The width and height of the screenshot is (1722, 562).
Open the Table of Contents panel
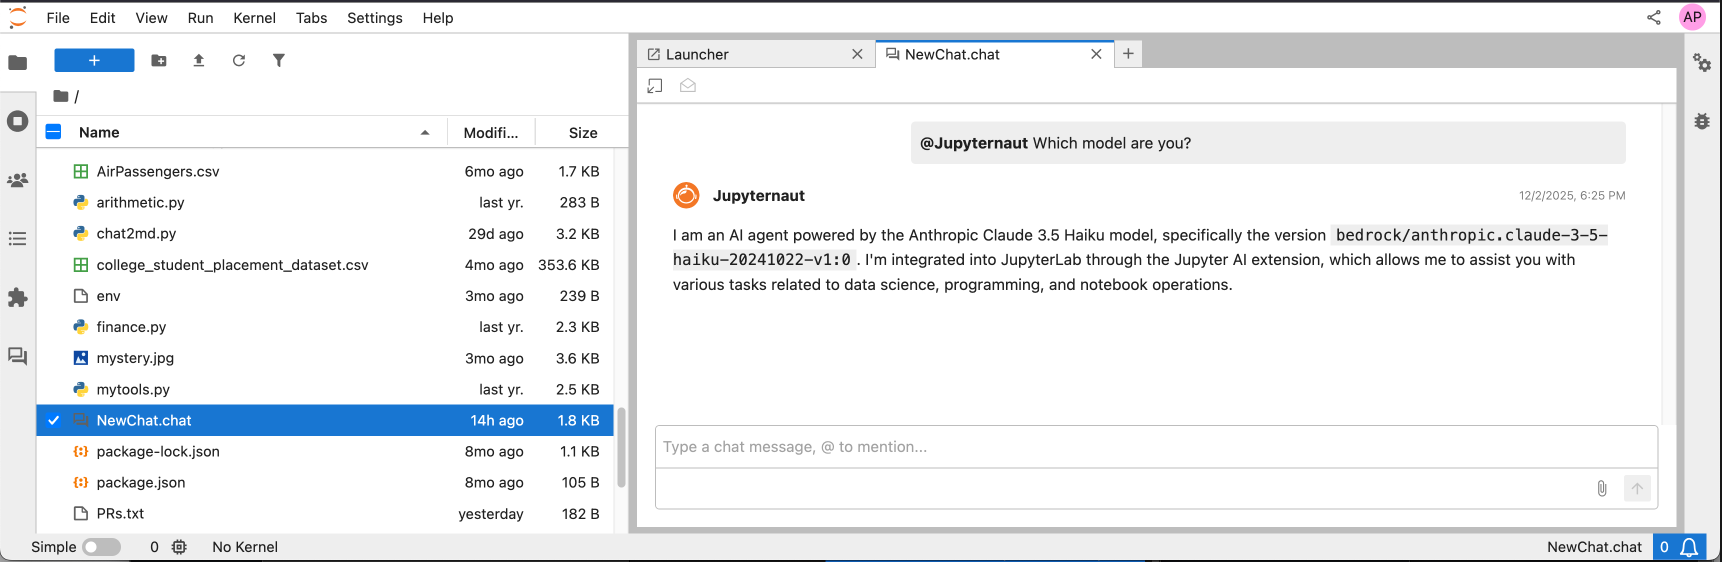pos(17,239)
